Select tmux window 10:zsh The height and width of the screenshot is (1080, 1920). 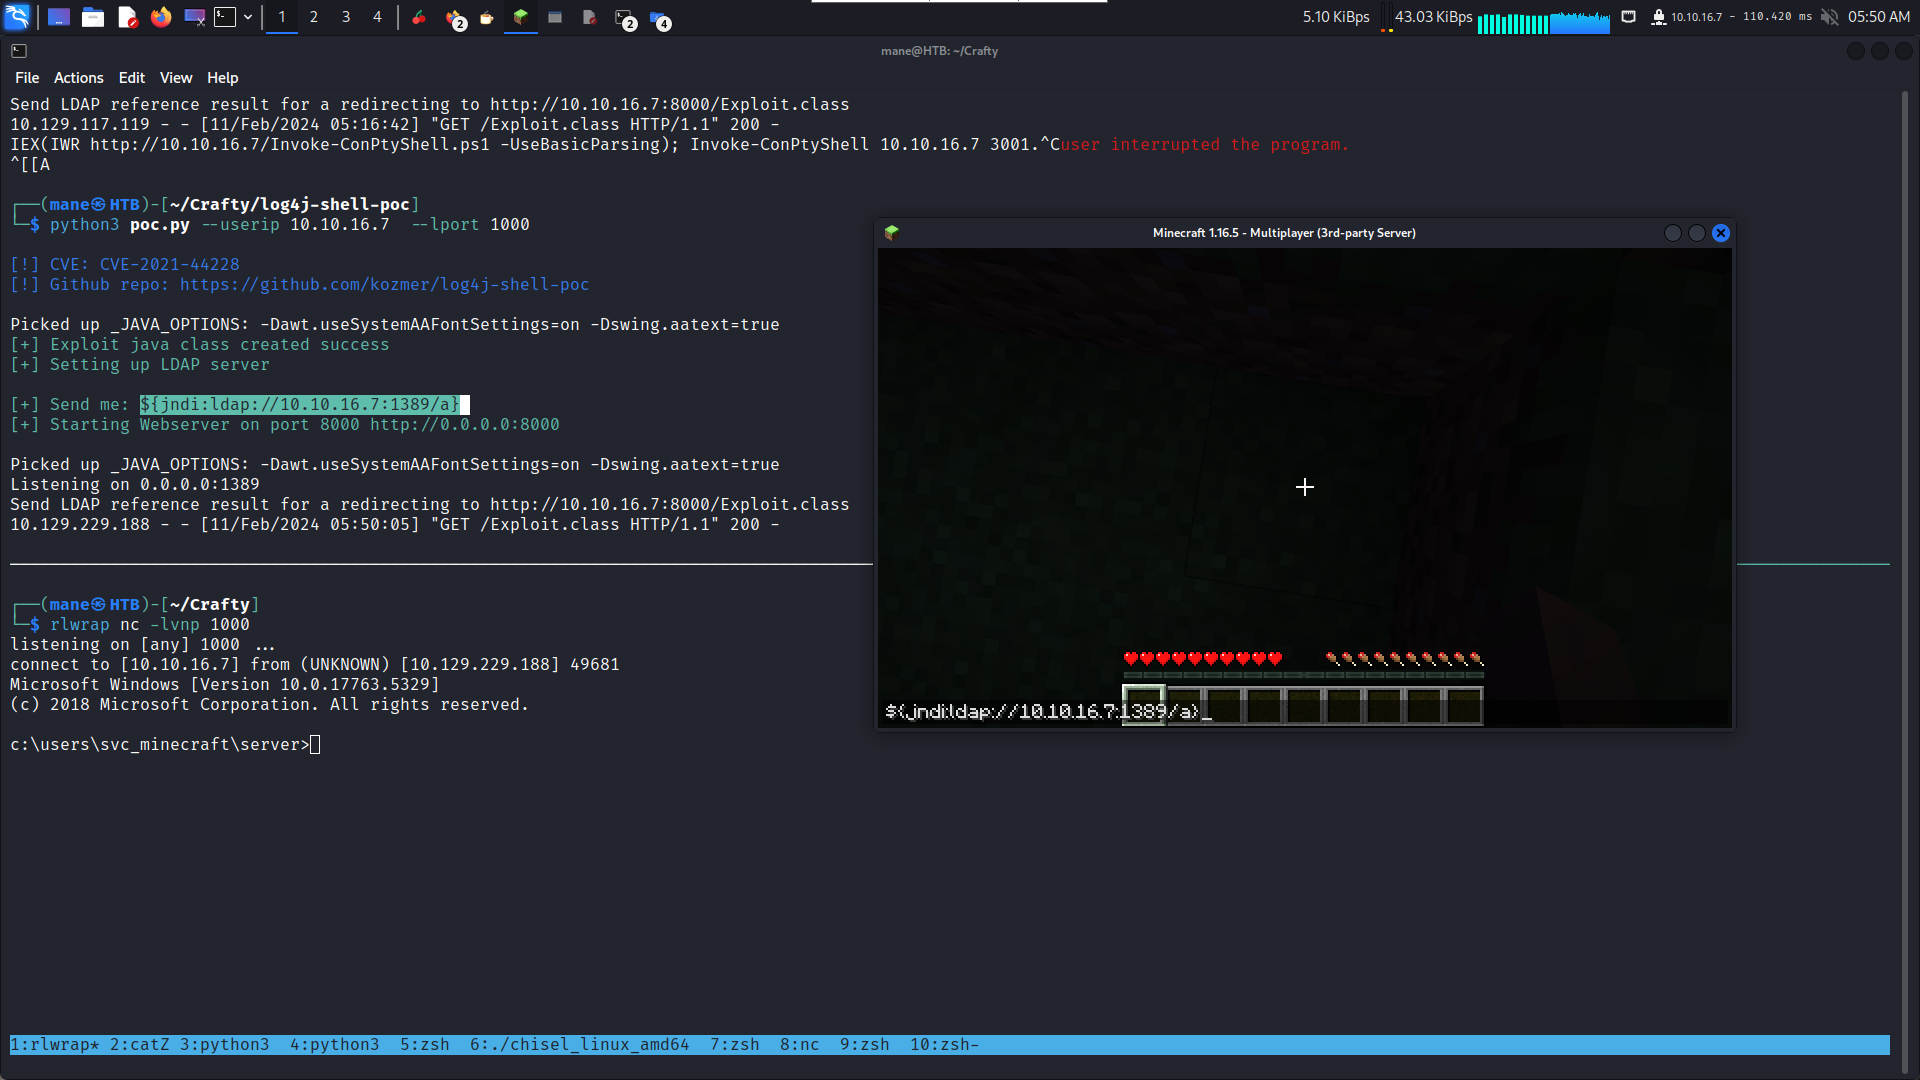pyautogui.click(x=945, y=1045)
